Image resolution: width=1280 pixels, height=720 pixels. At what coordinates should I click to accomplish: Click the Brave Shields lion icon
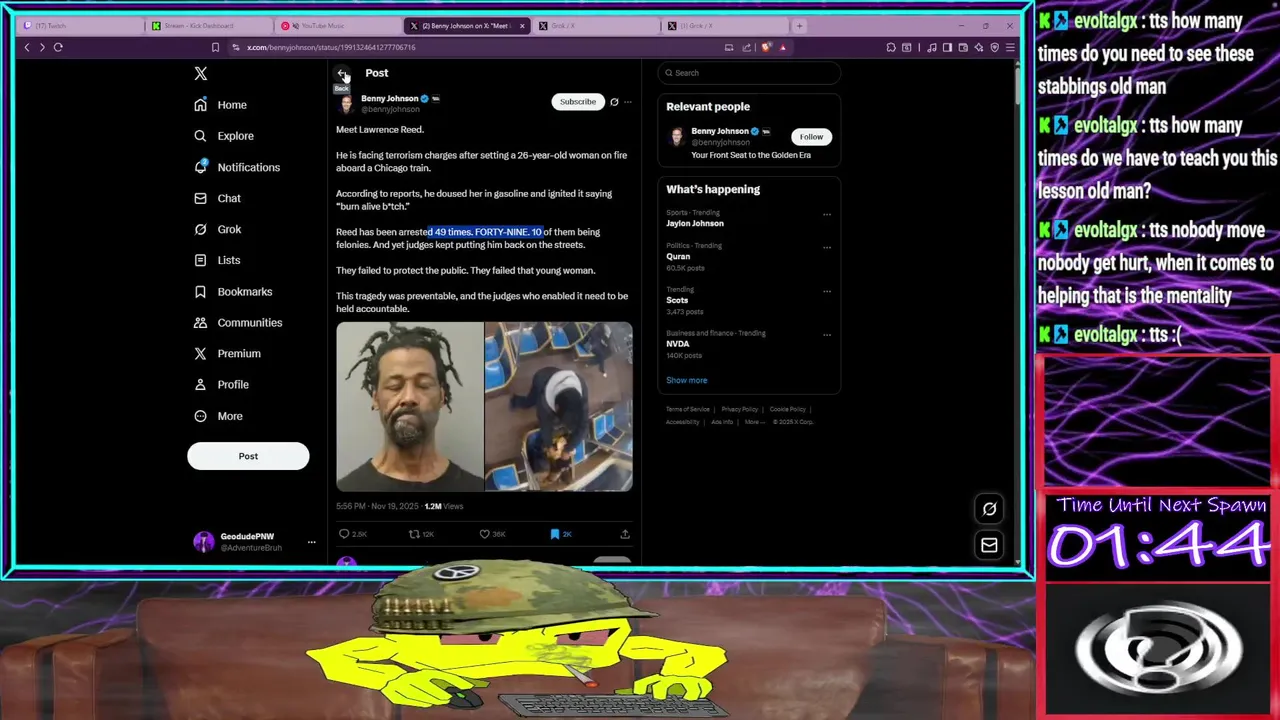[766, 47]
